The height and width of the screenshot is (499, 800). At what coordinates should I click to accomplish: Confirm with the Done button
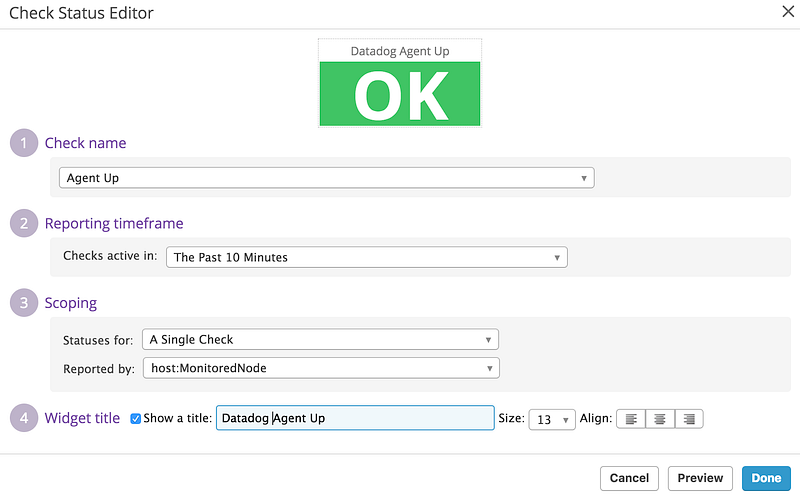click(x=767, y=478)
